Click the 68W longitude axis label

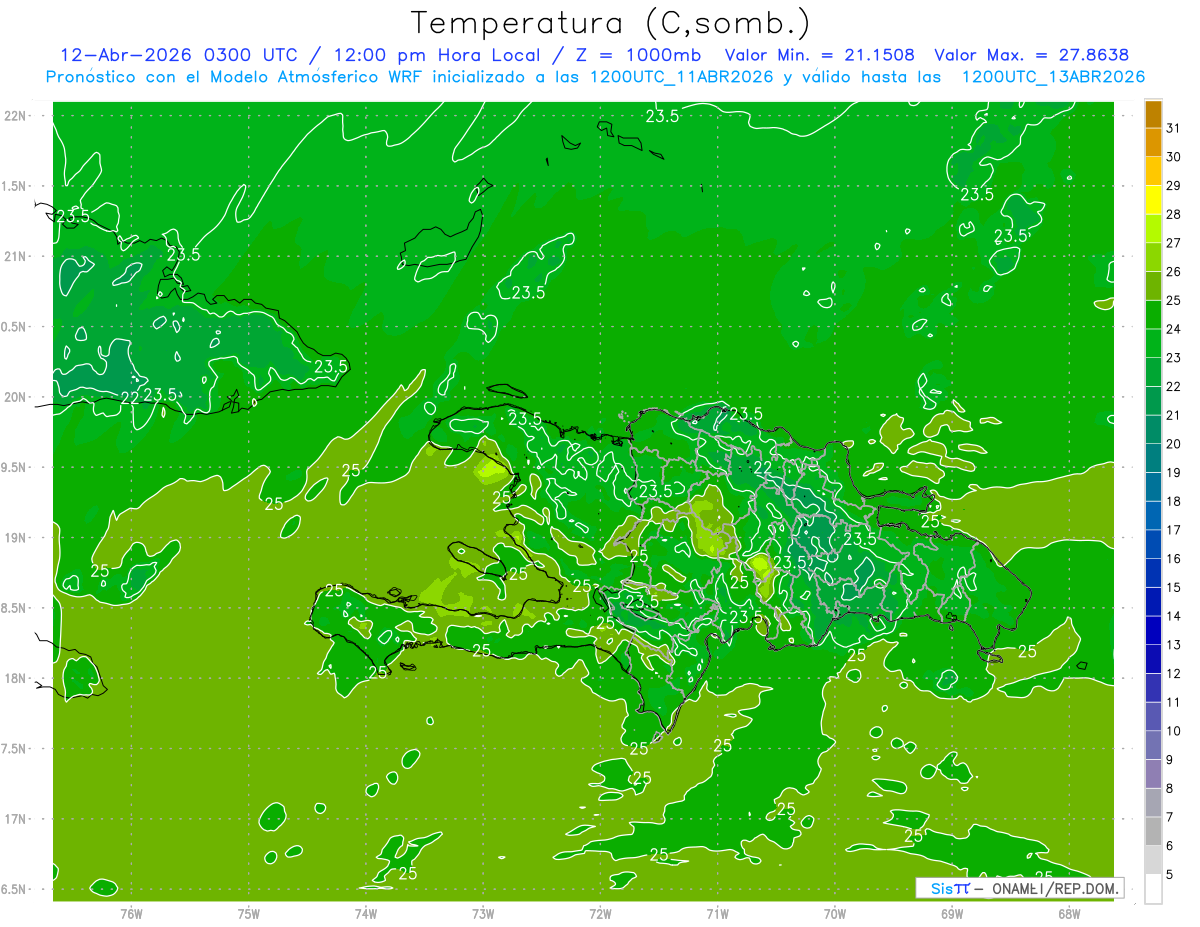[x=1069, y=914]
